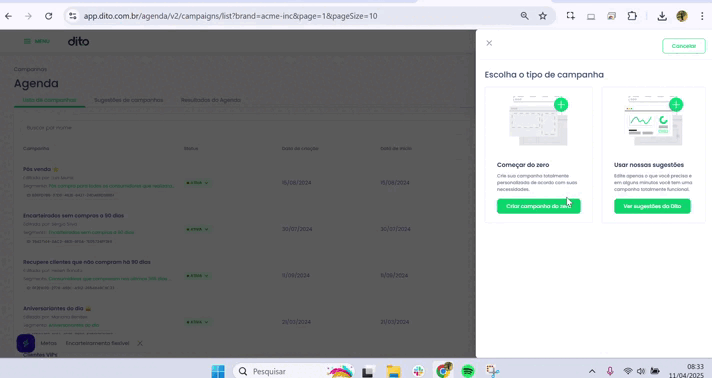The height and width of the screenshot is (378, 712).
Task: Click the Cancelar button
Action: 683,46
